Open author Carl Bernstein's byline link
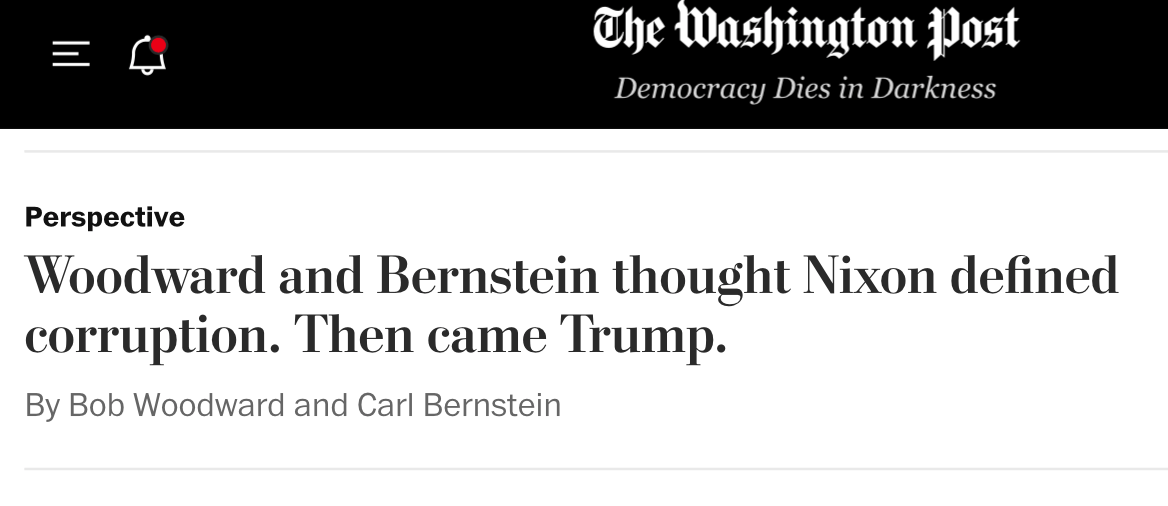 point(459,405)
